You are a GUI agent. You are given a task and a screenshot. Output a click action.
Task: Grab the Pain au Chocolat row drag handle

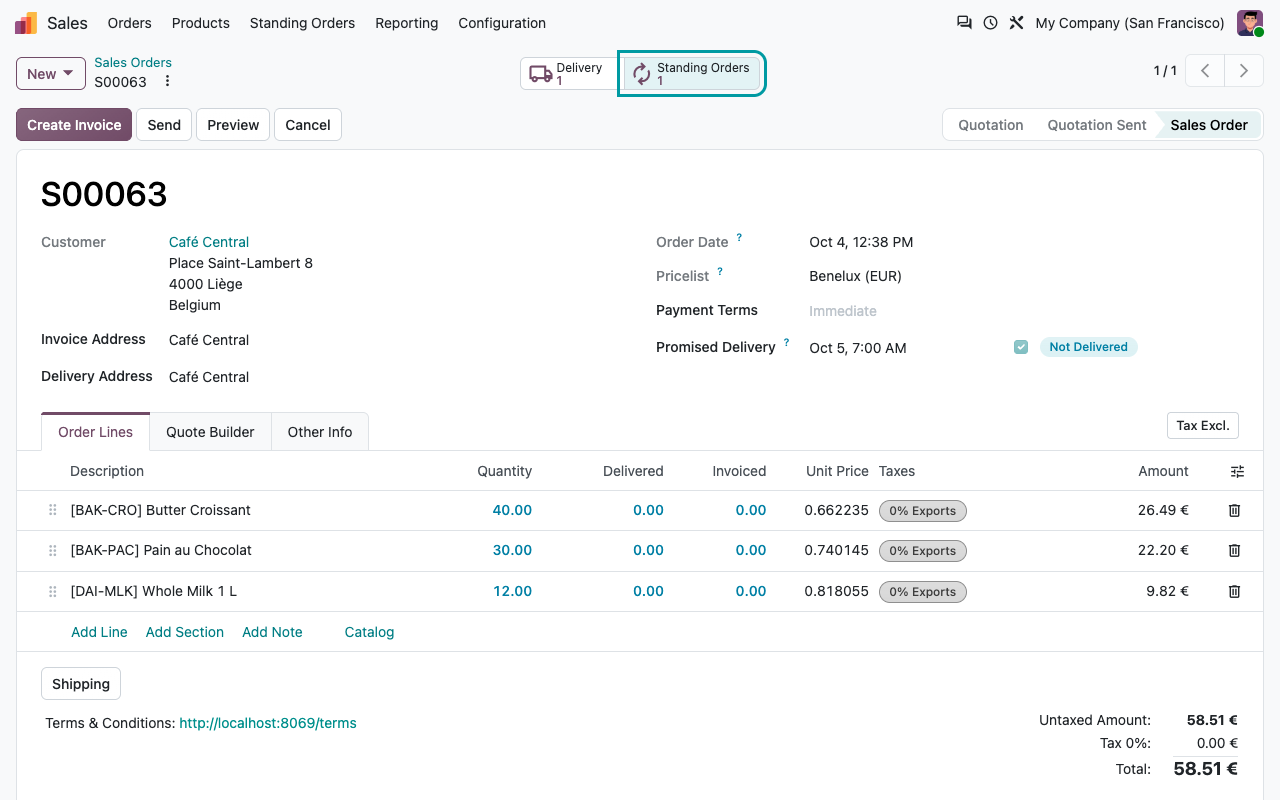click(x=52, y=550)
